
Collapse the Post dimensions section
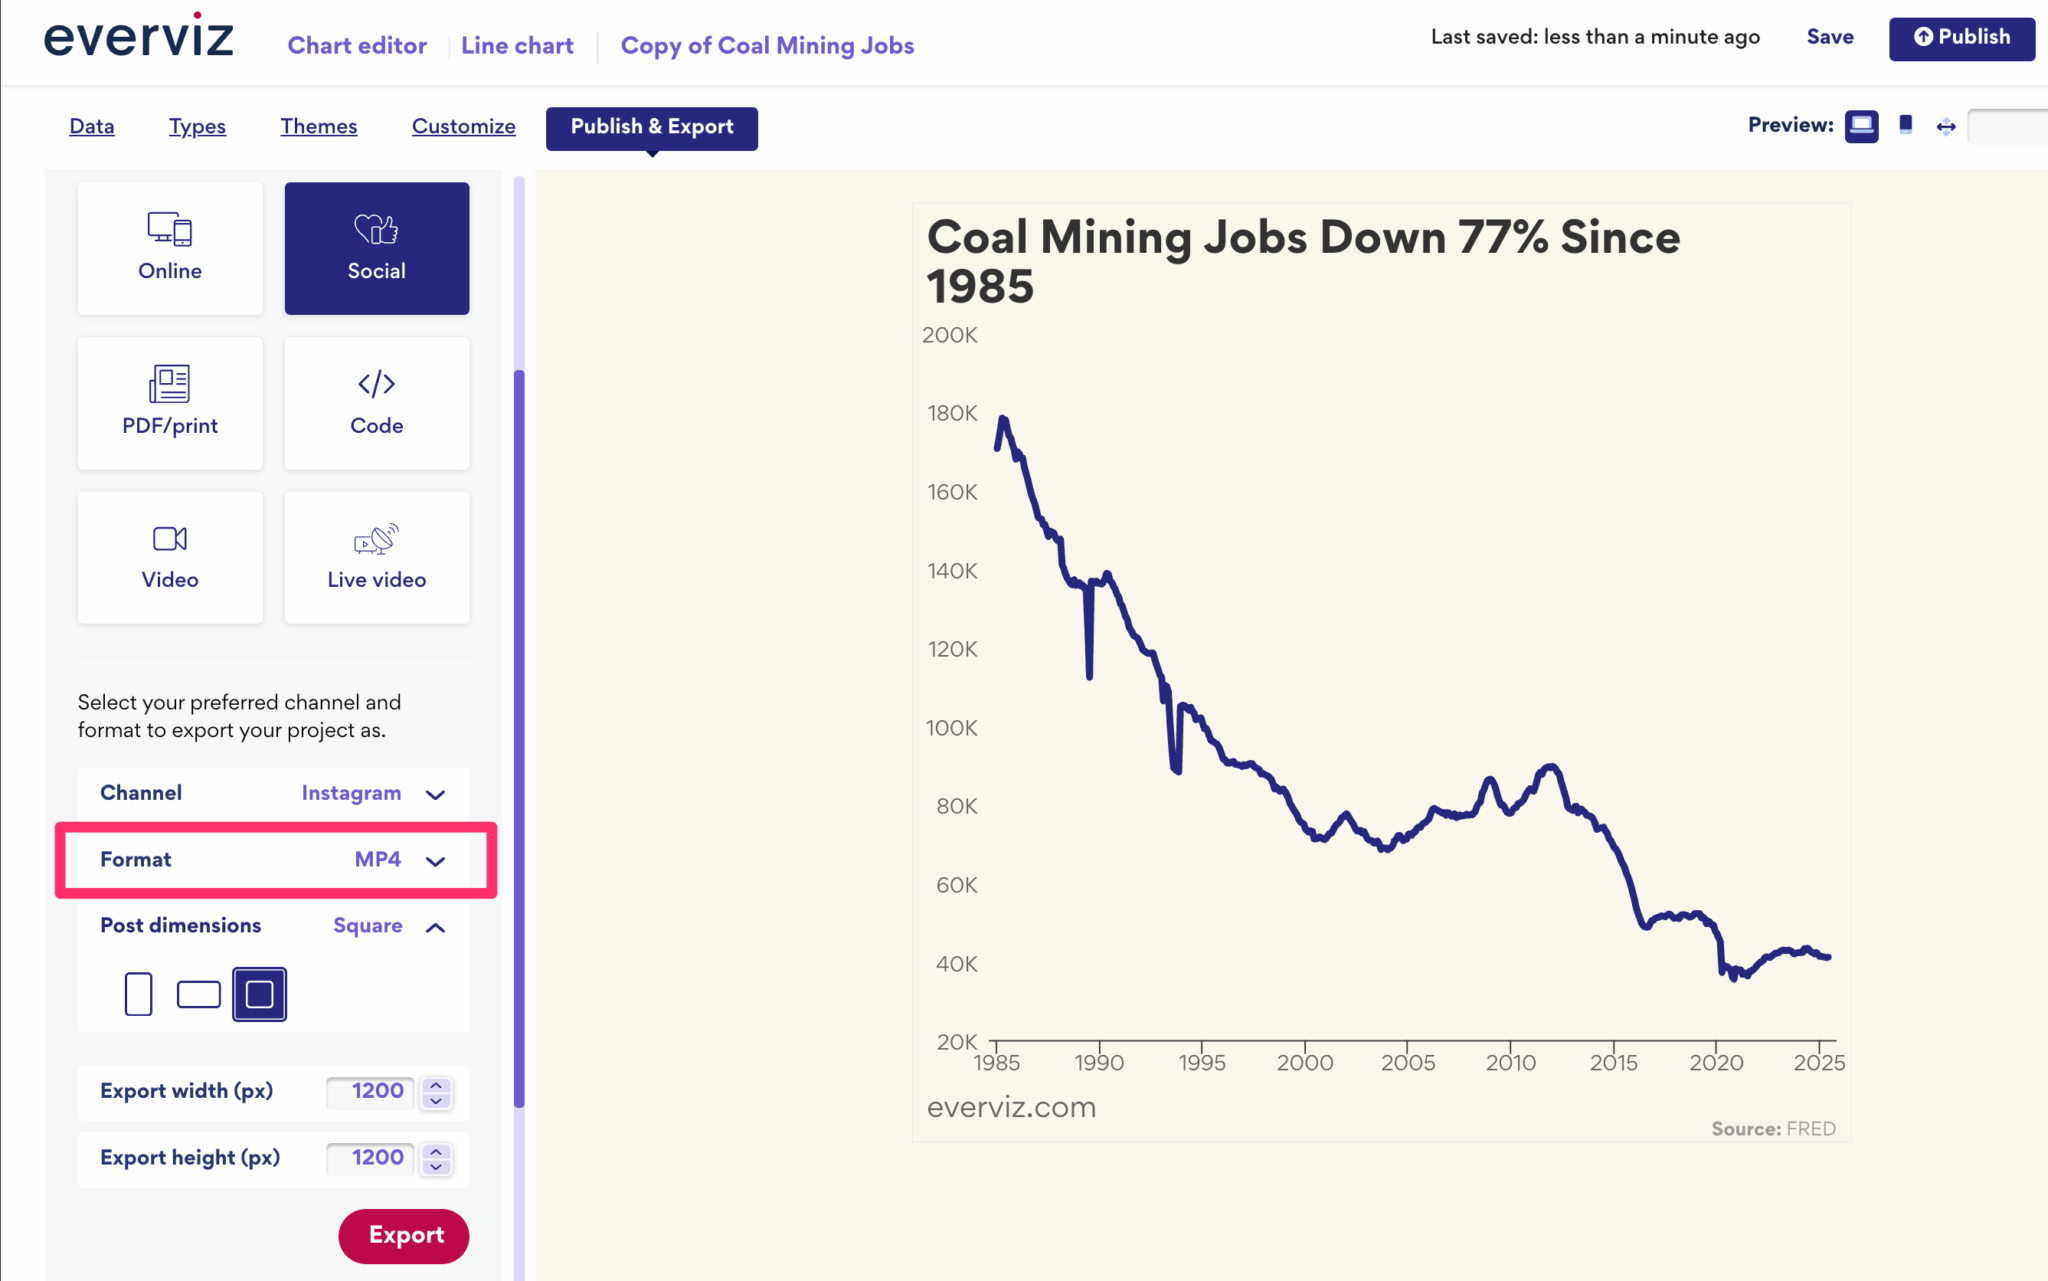click(x=436, y=927)
